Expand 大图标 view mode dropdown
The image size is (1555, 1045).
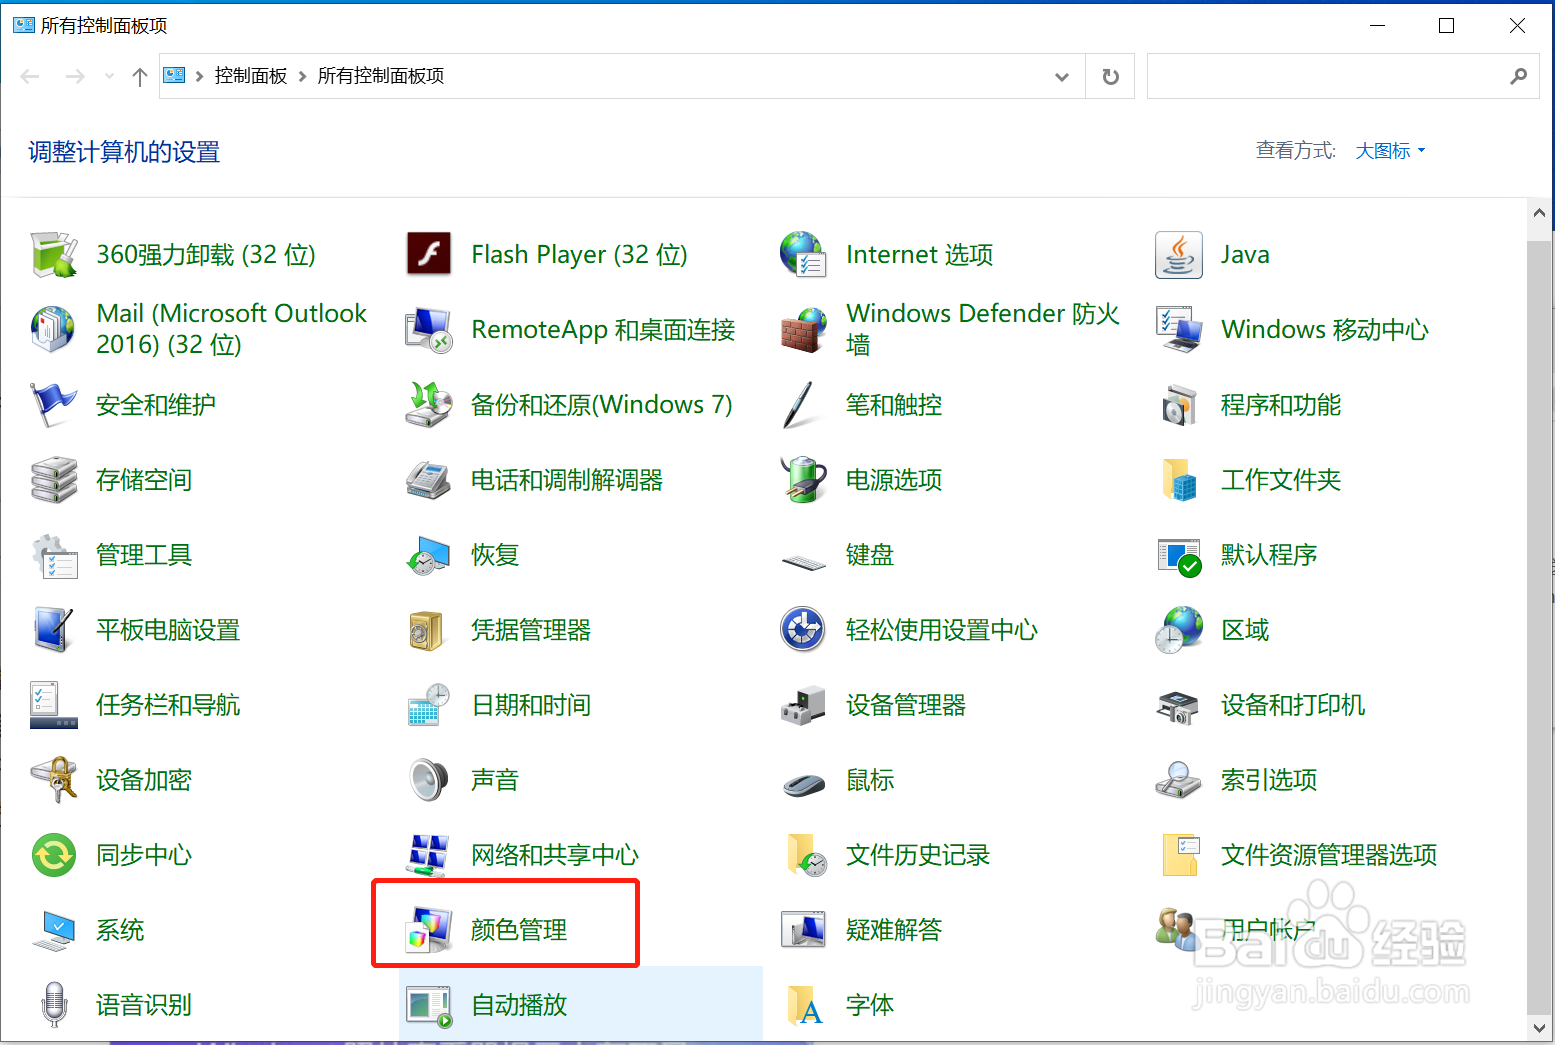click(x=1390, y=151)
